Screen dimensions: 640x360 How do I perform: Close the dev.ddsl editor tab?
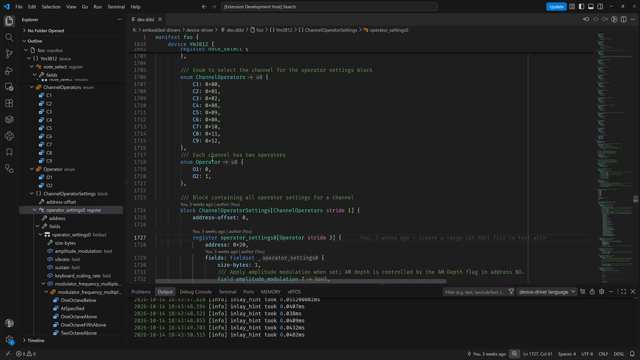[160, 19]
